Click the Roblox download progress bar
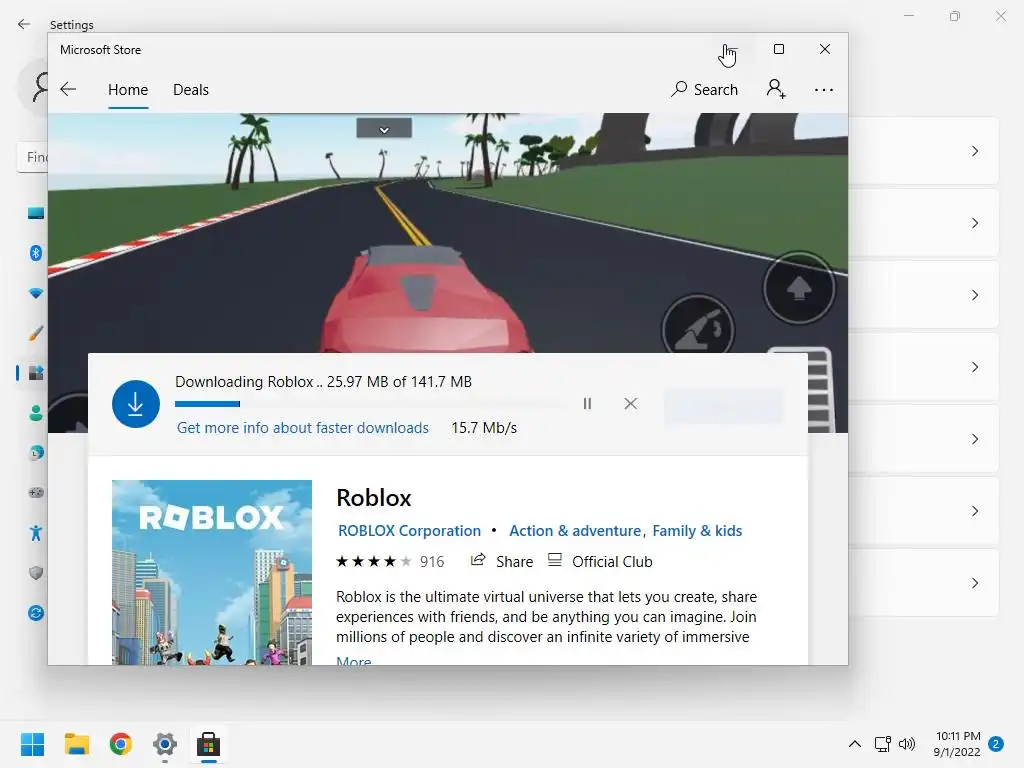Screen dimensions: 1024x768 point(369,404)
